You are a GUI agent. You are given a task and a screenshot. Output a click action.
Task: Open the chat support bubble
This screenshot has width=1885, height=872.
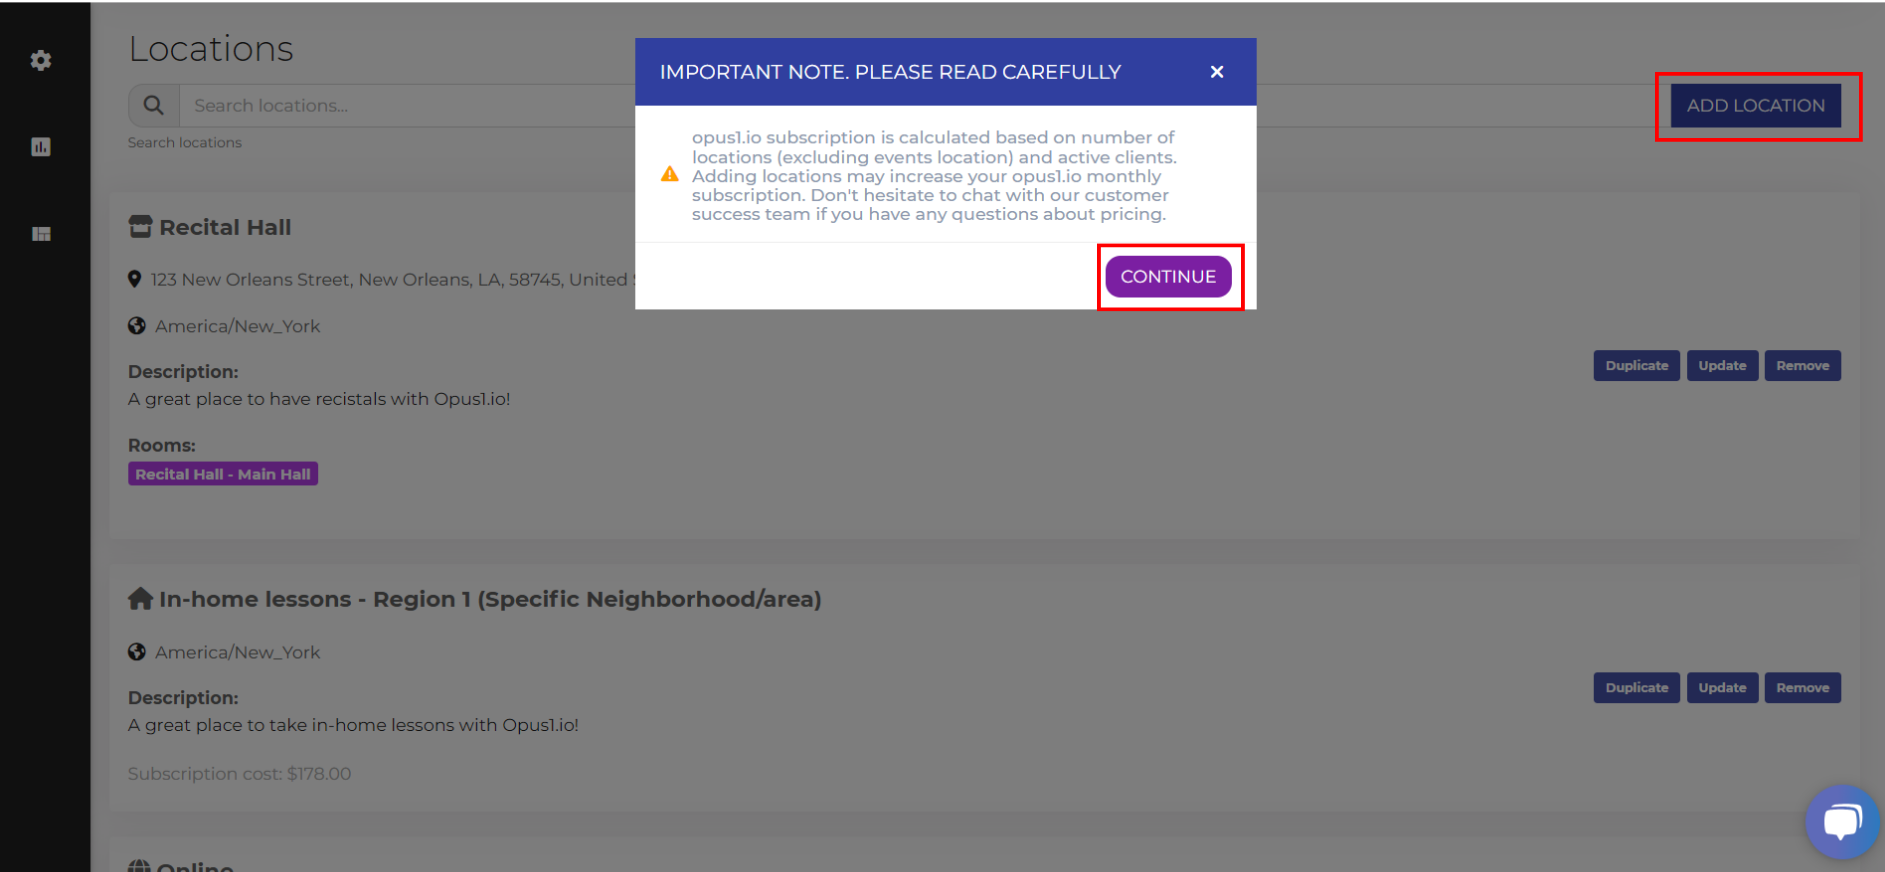click(x=1841, y=822)
